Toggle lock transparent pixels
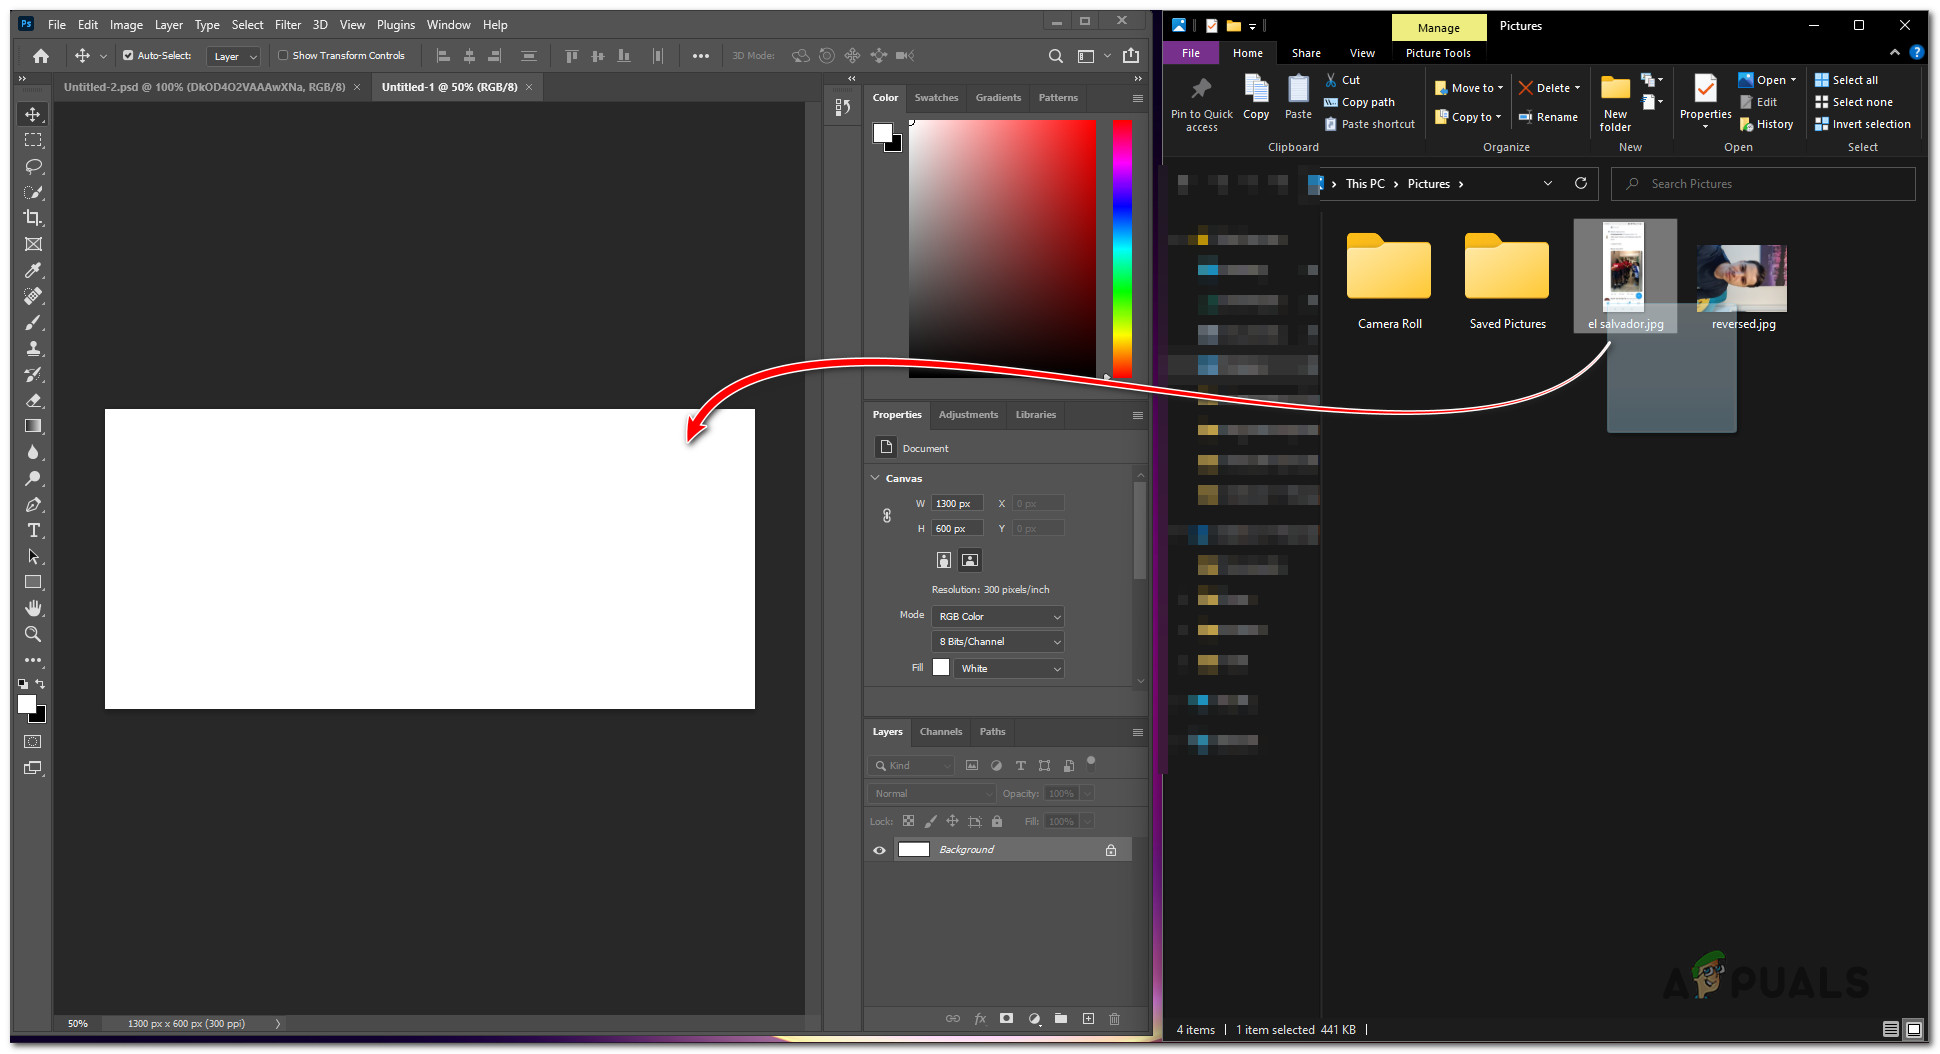Screen dimensions: 1940x1054 (x=908, y=822)
